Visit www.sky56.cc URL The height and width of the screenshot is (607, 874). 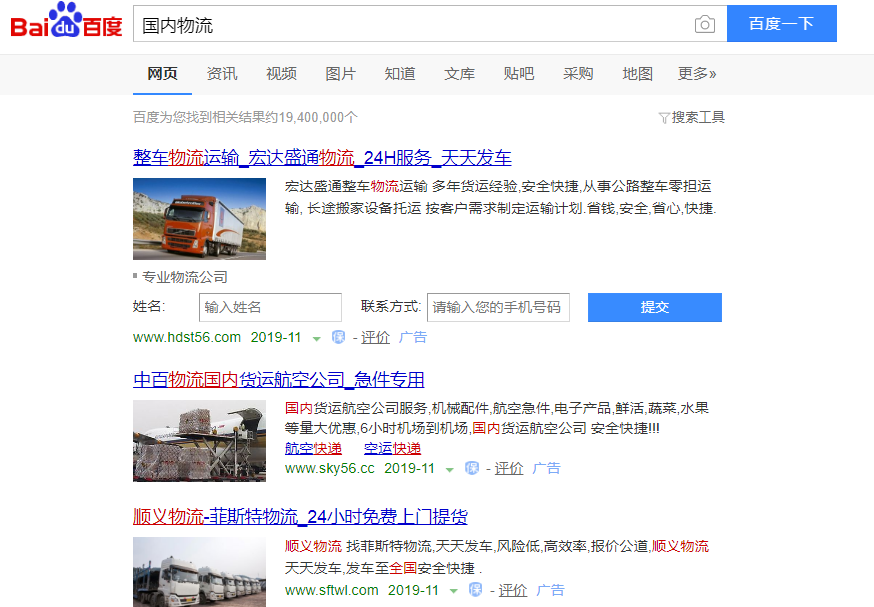pos(329,468)
